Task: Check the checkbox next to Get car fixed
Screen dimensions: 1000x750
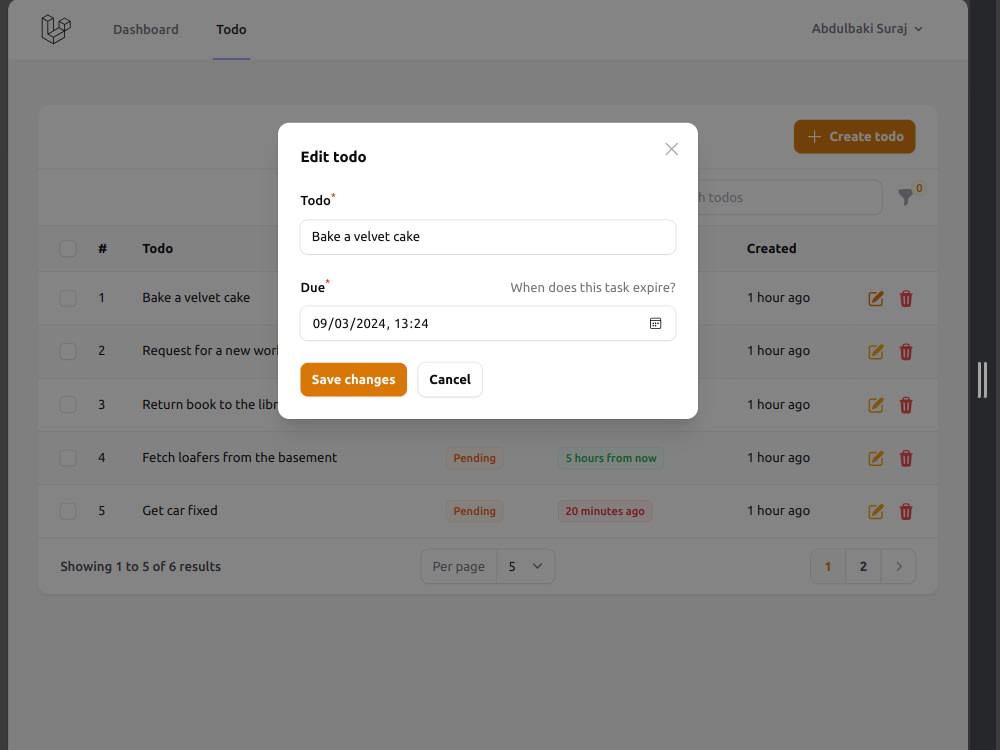Action: click(67, 511)
